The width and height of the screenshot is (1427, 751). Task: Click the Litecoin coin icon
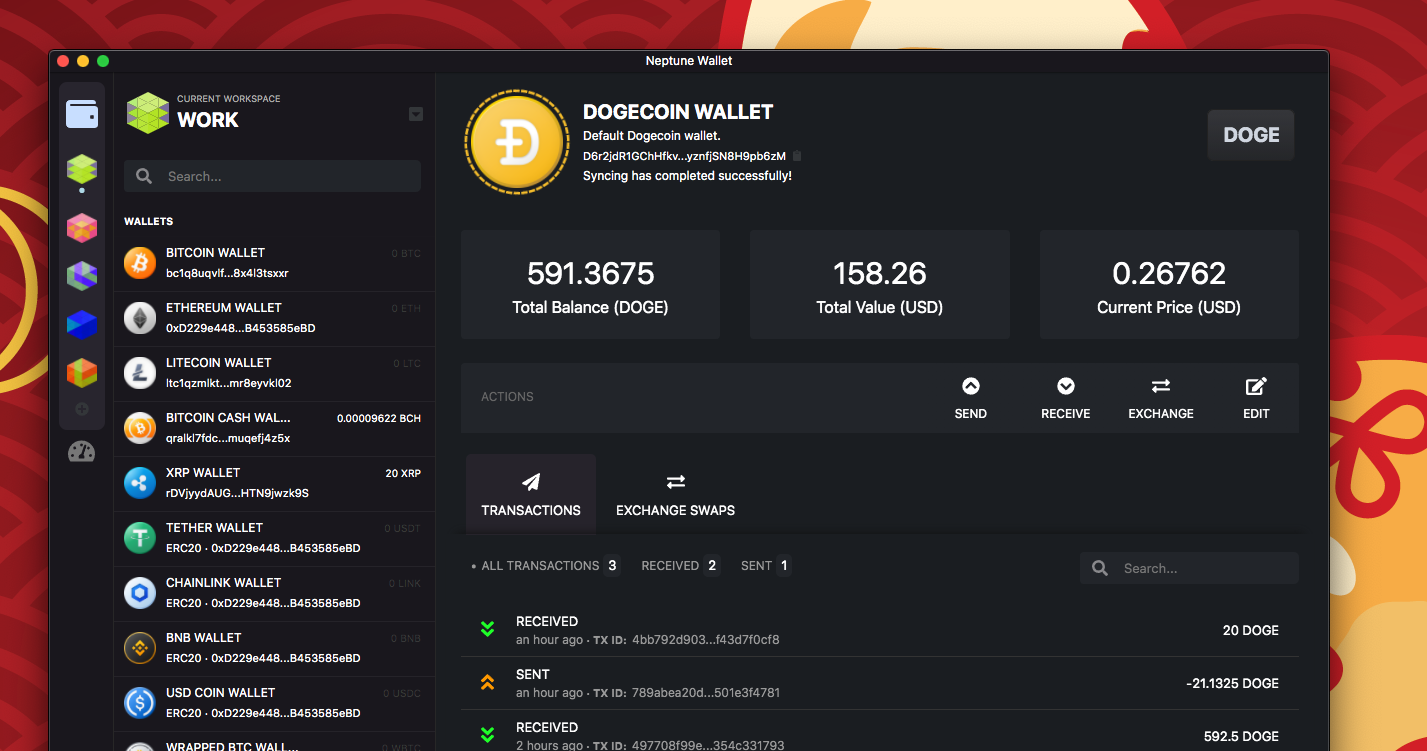(140, 373)
